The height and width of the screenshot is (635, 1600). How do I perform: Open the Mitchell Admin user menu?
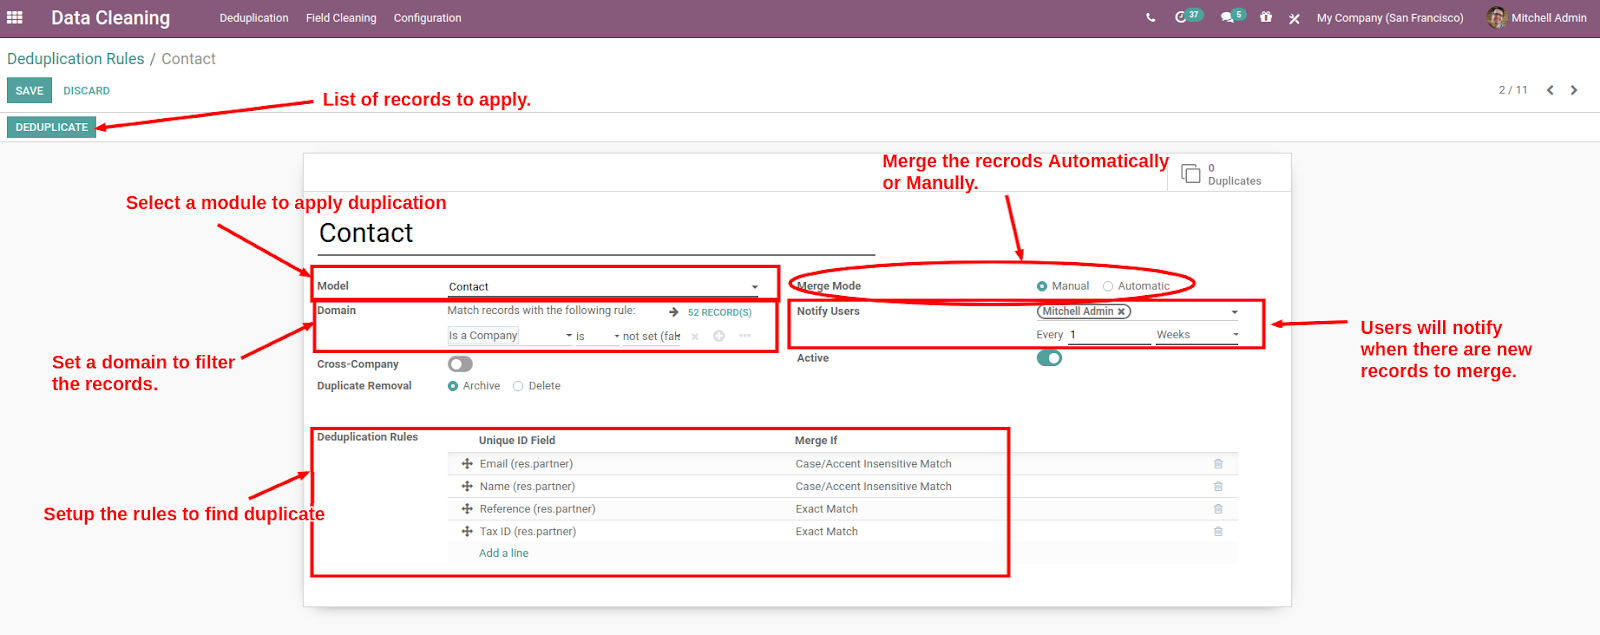tap(1537, 18)
